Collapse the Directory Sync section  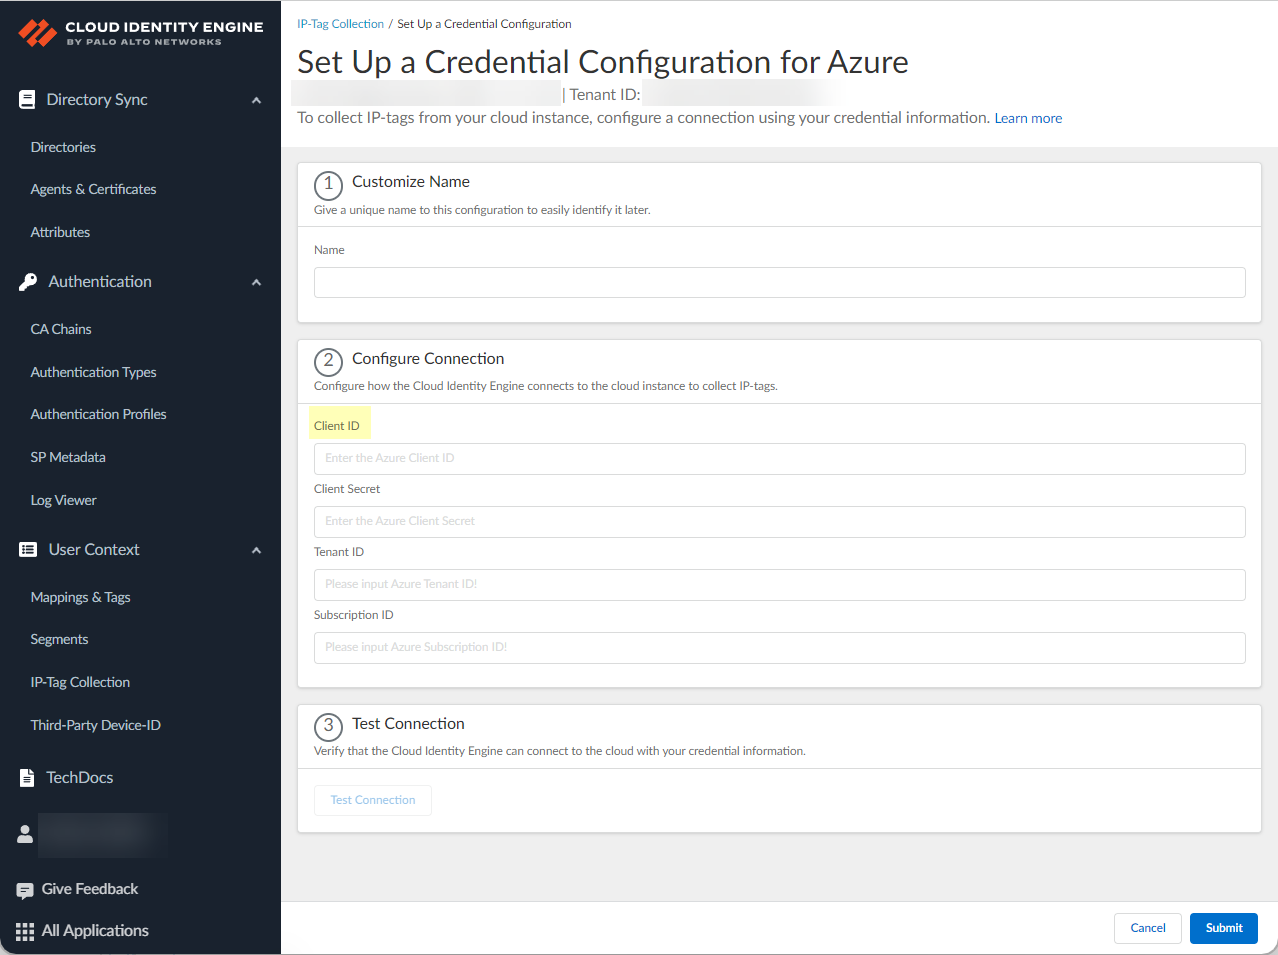256,100
